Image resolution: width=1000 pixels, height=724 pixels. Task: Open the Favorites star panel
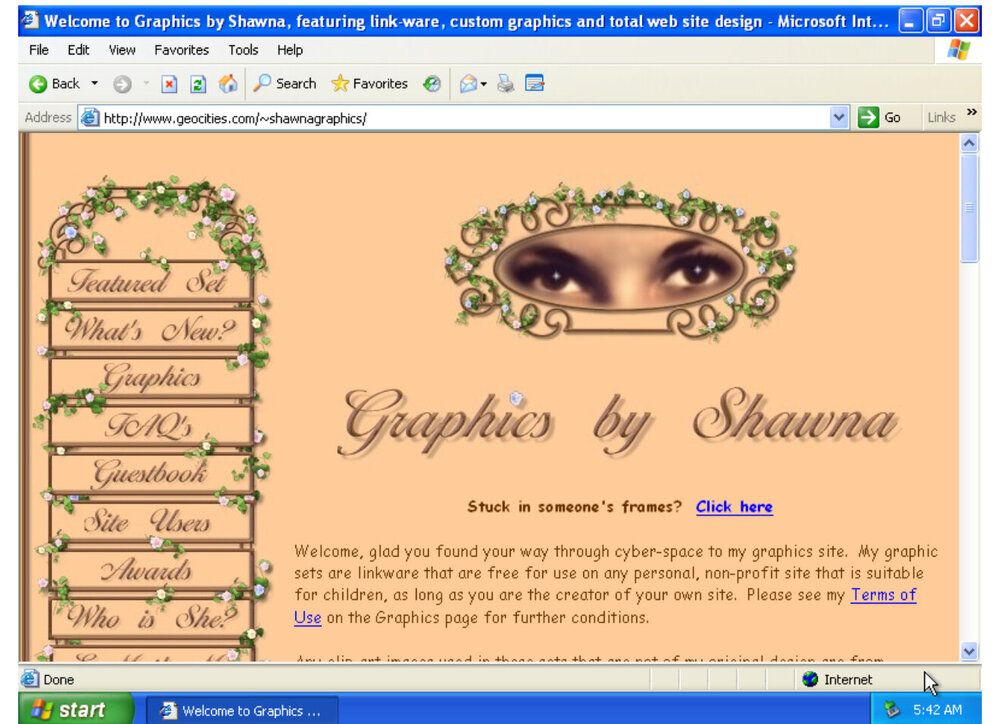coord(369,84)
